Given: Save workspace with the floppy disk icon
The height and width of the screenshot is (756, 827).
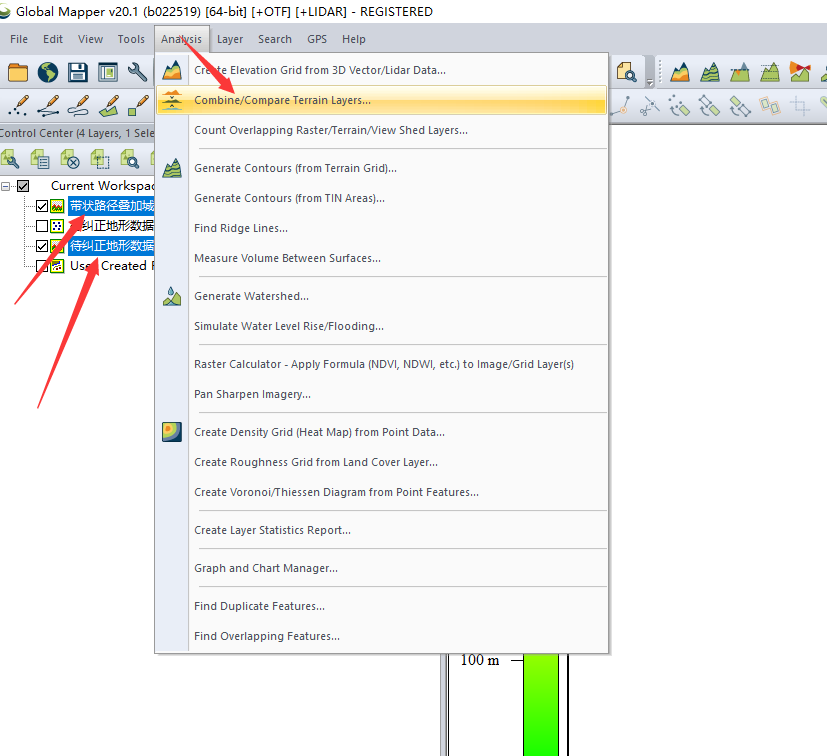Looking at the screenshot, I should point(78,72).
